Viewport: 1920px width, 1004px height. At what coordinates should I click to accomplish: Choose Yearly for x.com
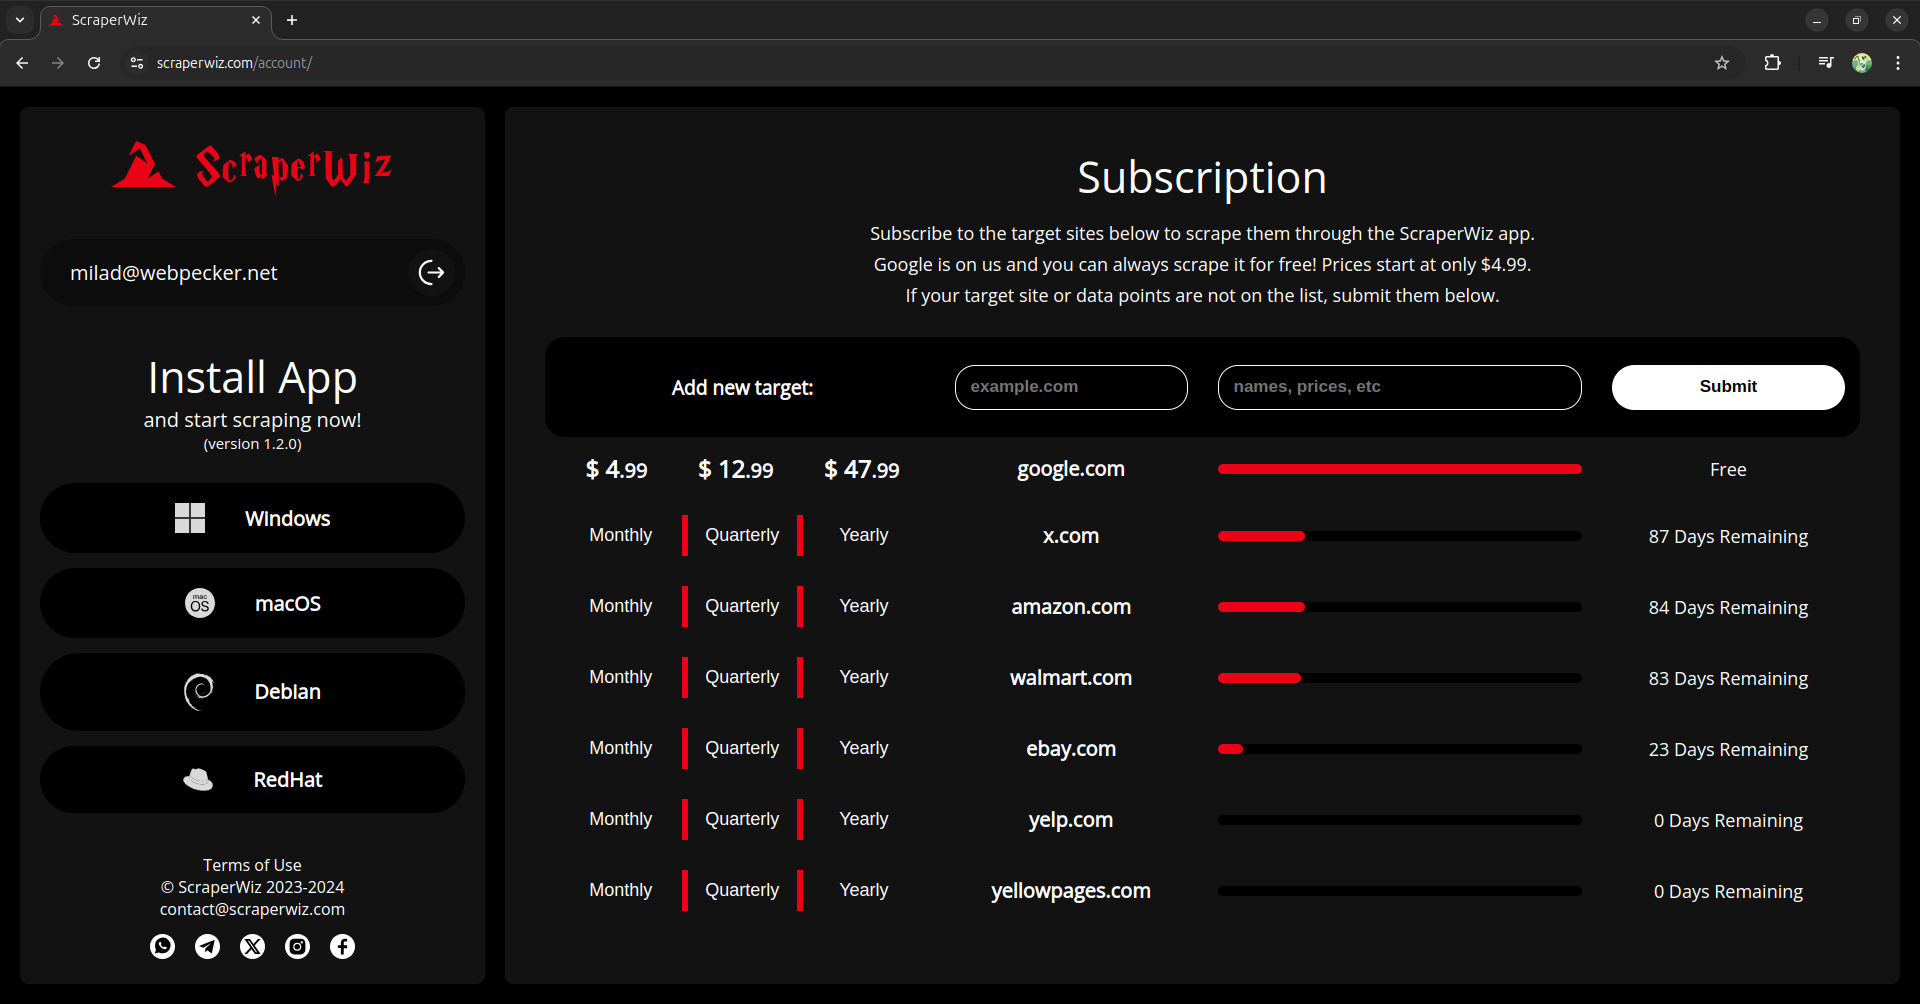click(864, 535)
